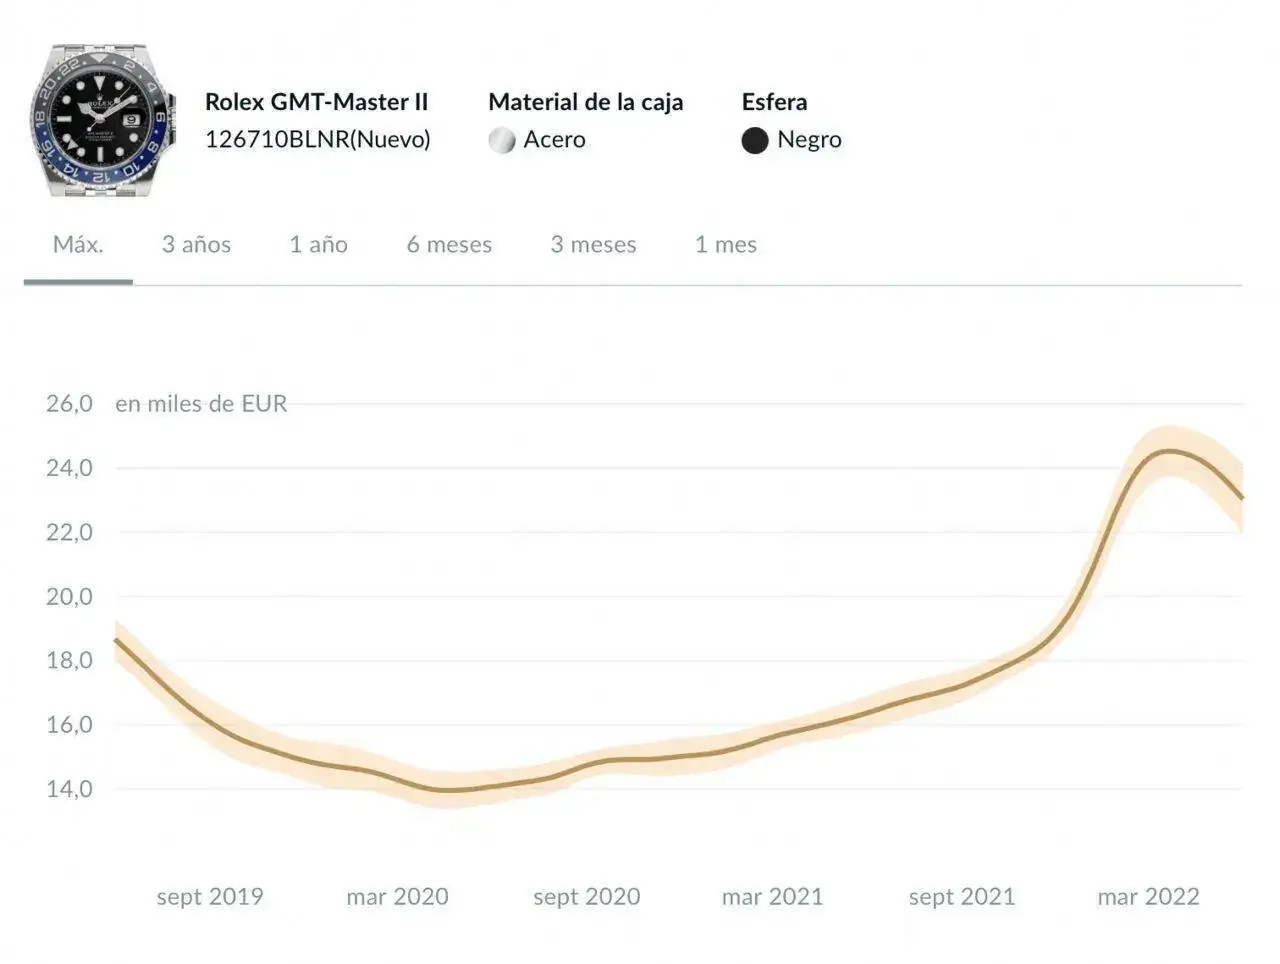Switch to the 1 año tab
1280x964 pixels.
click(x=318, y=245)
